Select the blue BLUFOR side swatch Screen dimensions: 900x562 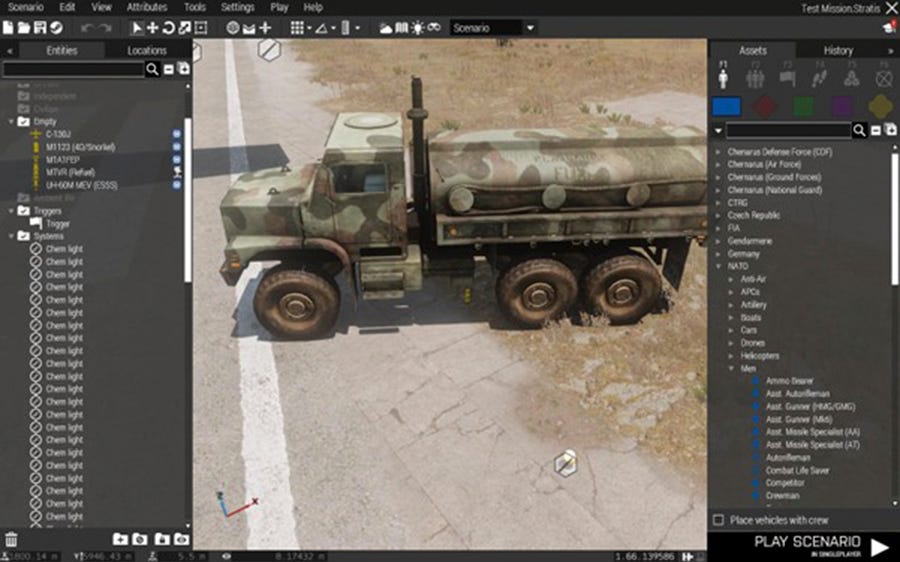point(726,107)
